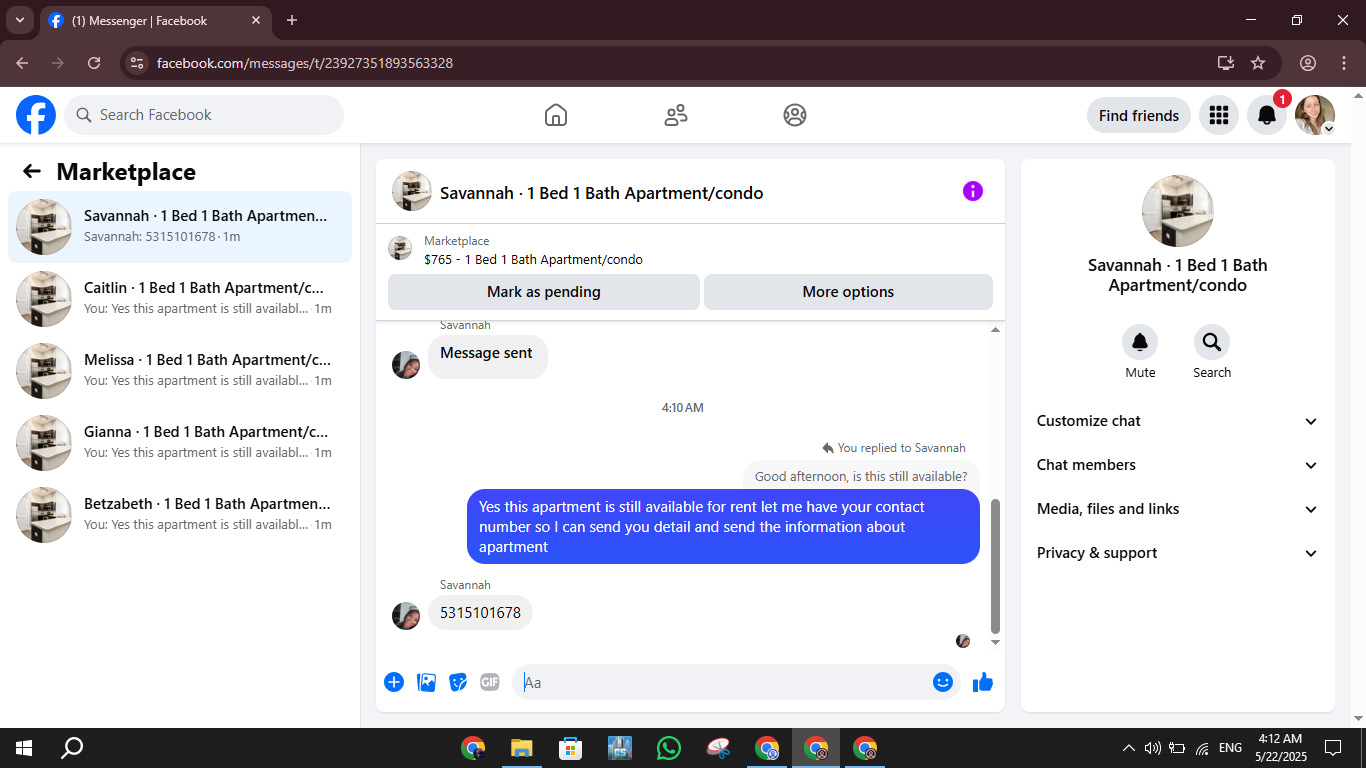The image size is (1366, 768).
Task: Open more actions plus icon in composer
Action: pyautogui.click(x=394, y=682)
